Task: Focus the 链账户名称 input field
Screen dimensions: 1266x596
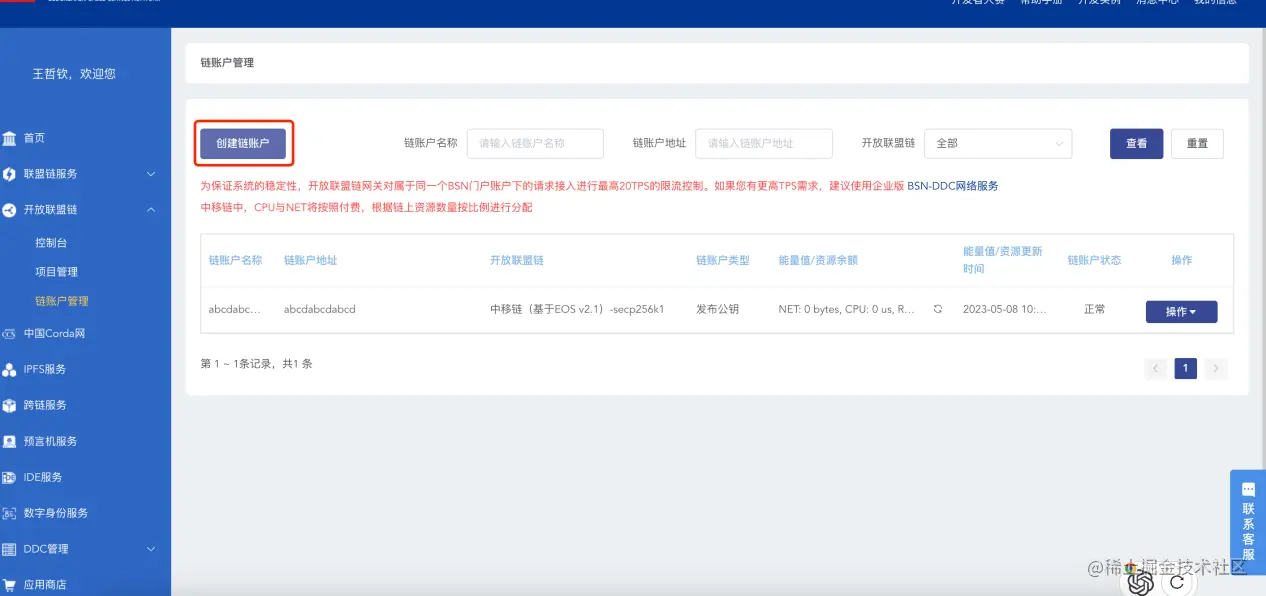Action: [x=535, y=143]
